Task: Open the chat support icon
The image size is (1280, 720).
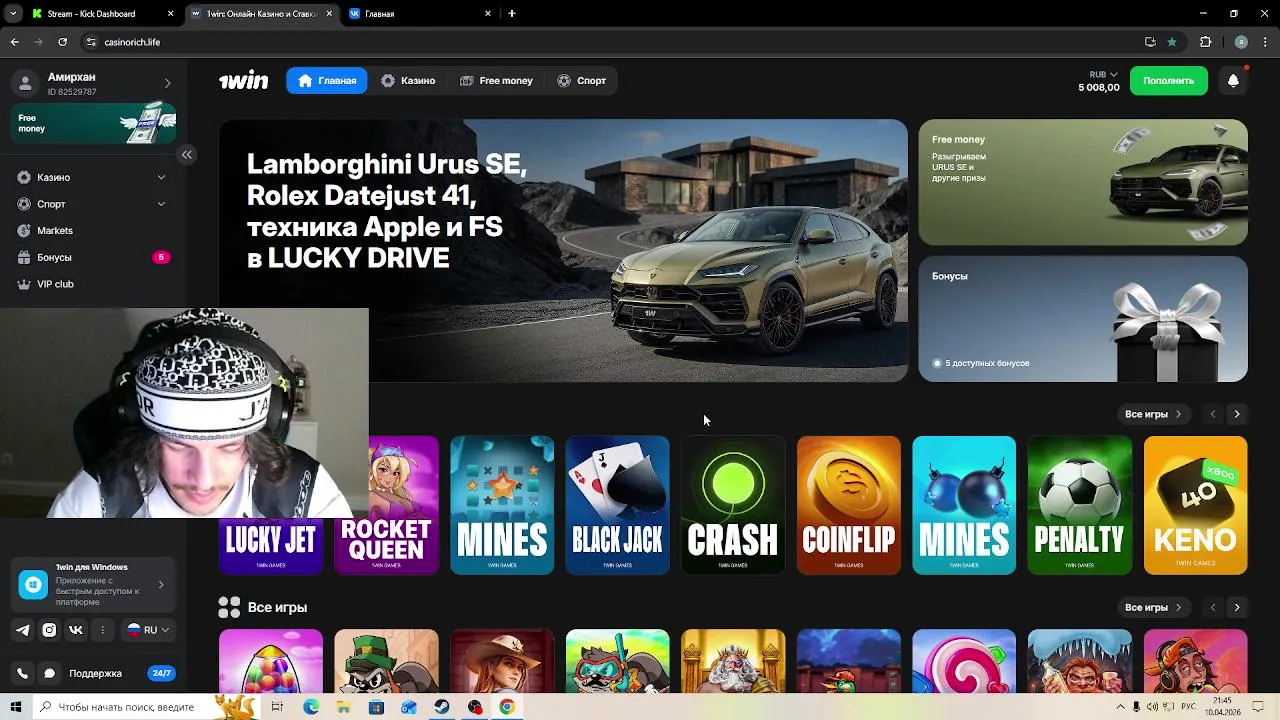Action: [49, 674]
